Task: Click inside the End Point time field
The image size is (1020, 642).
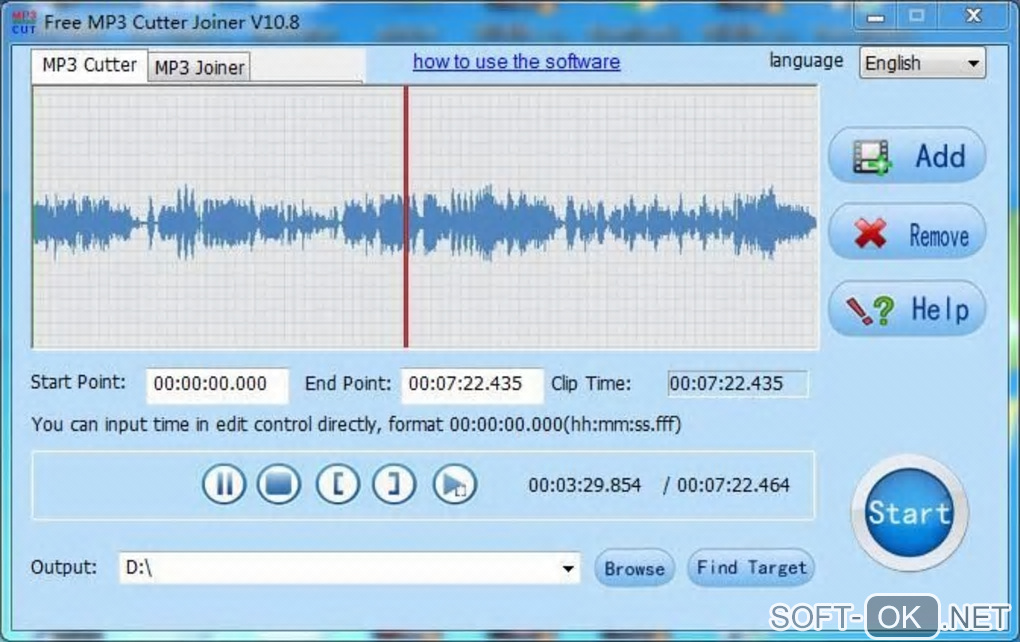Action: [472, 384]
